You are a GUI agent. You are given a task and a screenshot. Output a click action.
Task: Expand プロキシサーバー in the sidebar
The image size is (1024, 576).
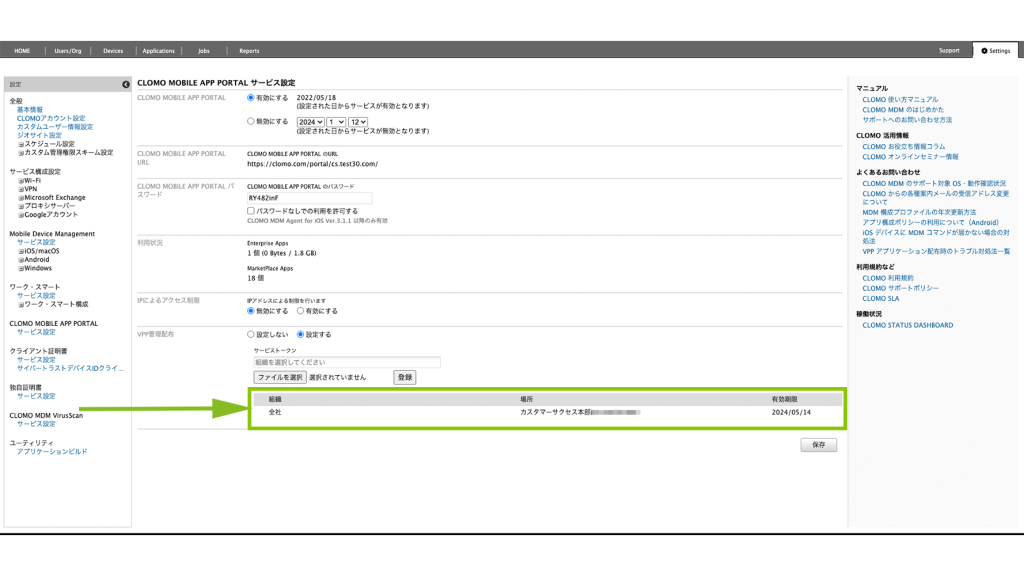[x=21, y=206]
